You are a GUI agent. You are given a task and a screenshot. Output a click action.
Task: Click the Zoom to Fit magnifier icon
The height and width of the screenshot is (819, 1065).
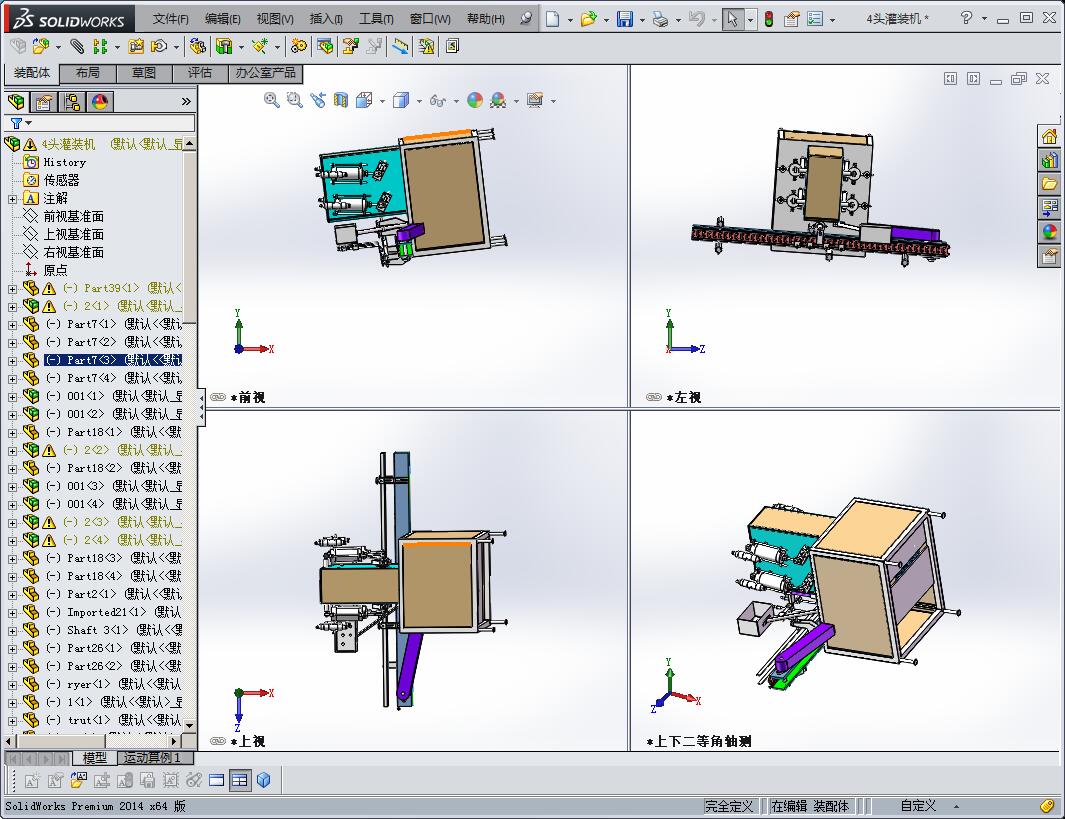271,101
